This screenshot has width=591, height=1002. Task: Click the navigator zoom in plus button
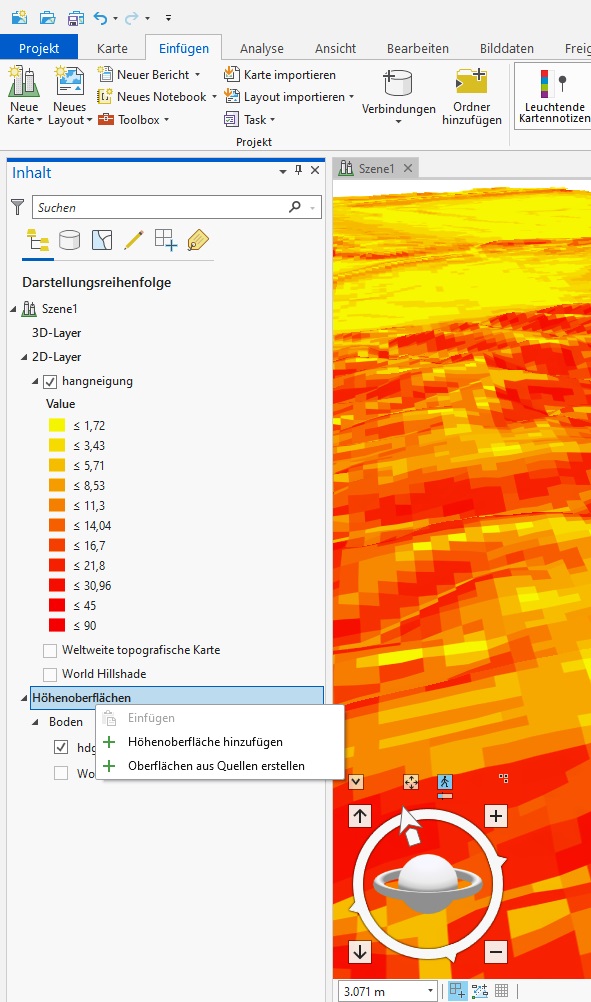pyautogui.click(x=496, y=816)
